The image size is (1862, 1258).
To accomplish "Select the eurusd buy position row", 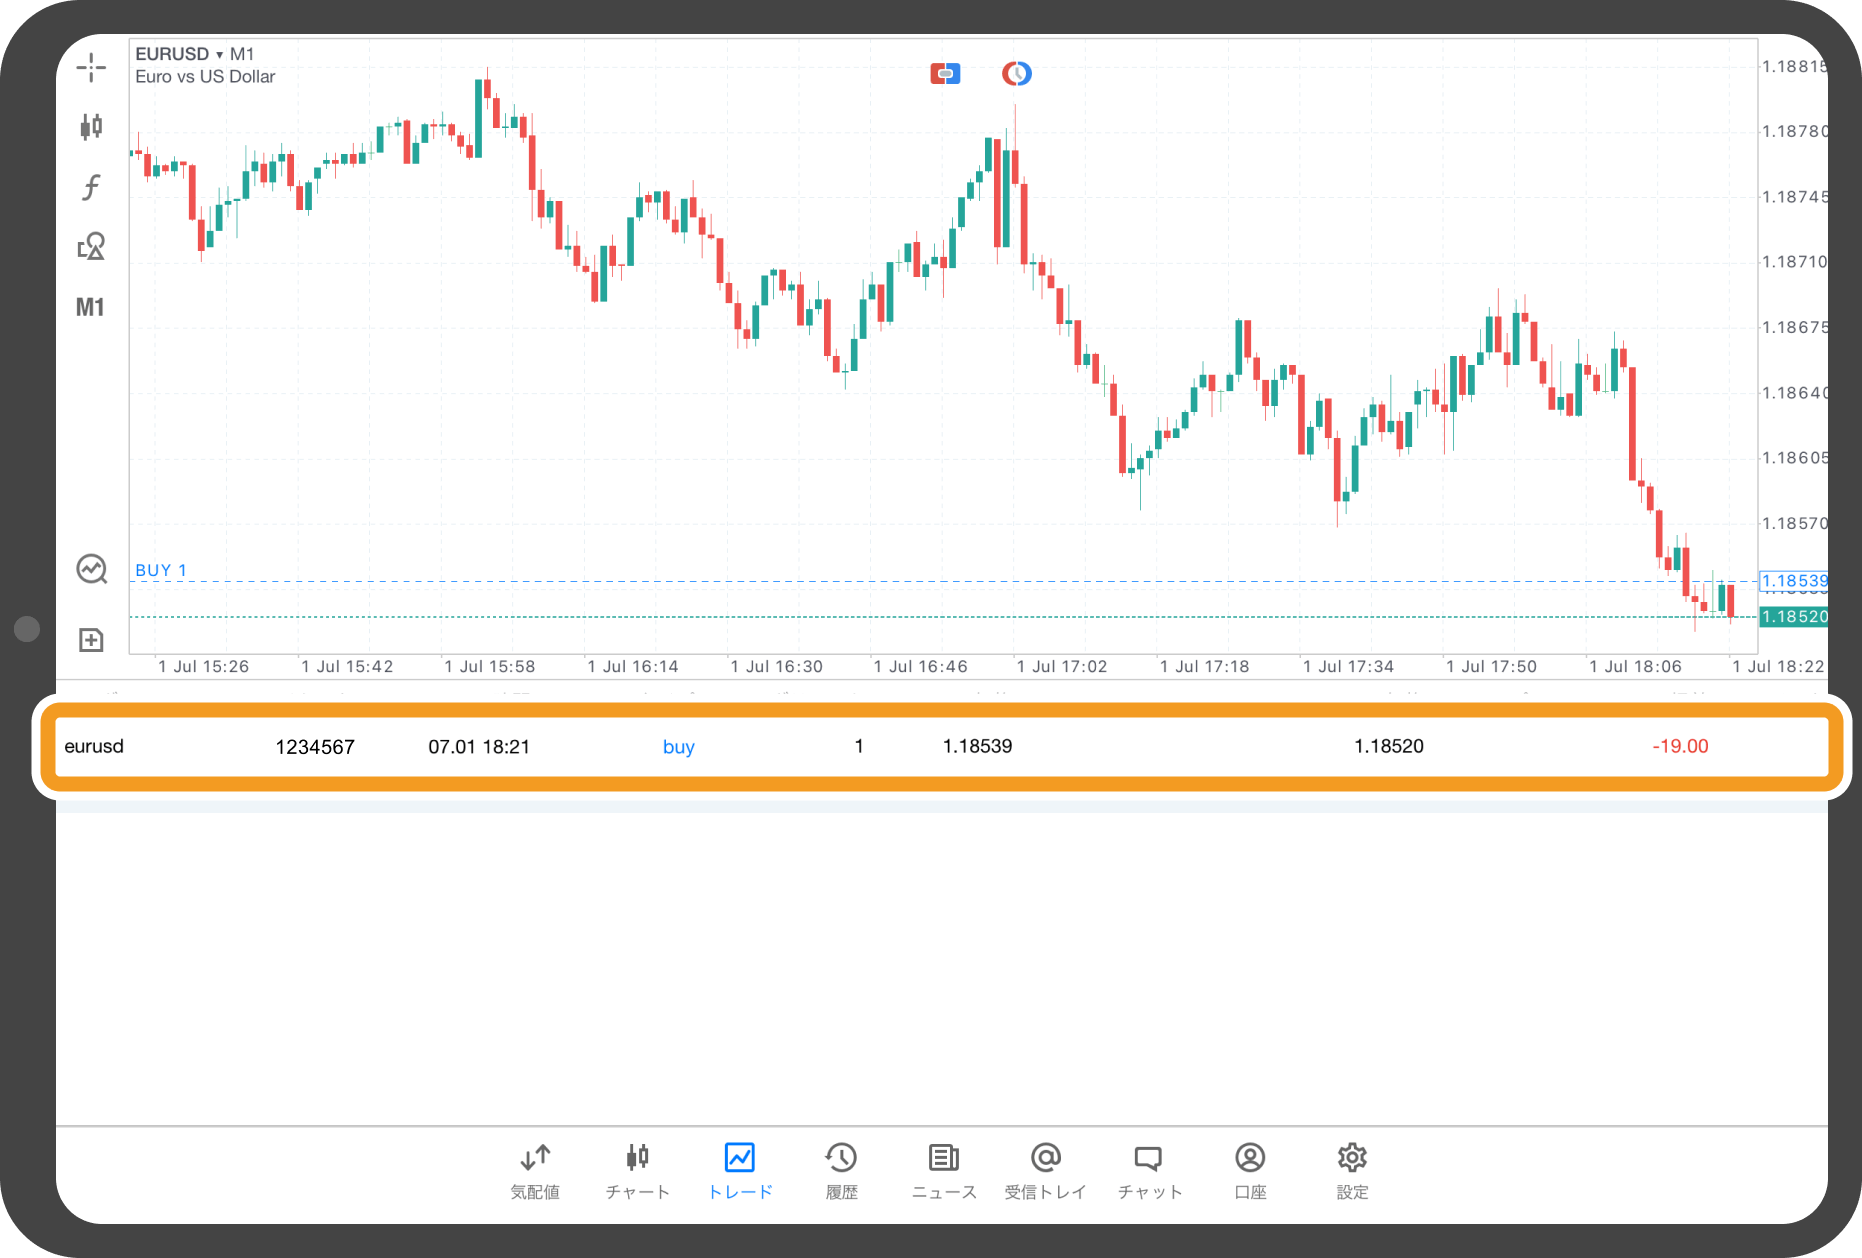I will 940,747.
